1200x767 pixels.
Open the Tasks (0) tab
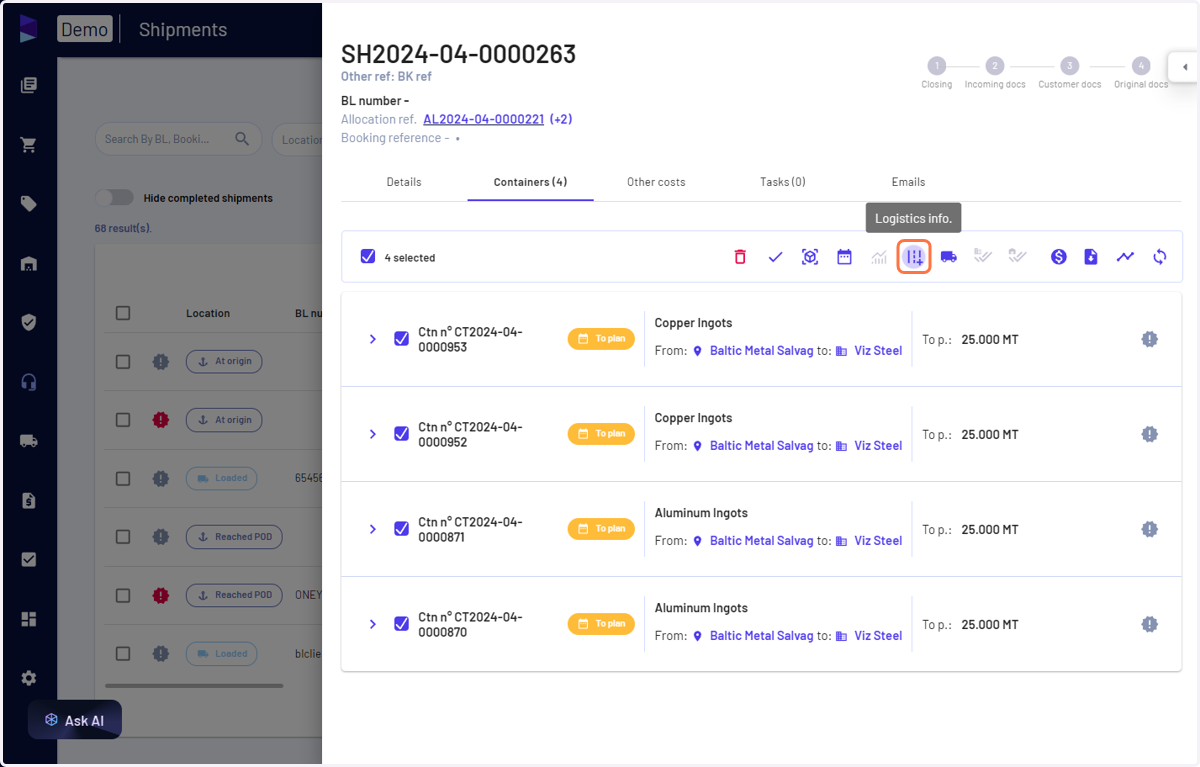point(782,182)
